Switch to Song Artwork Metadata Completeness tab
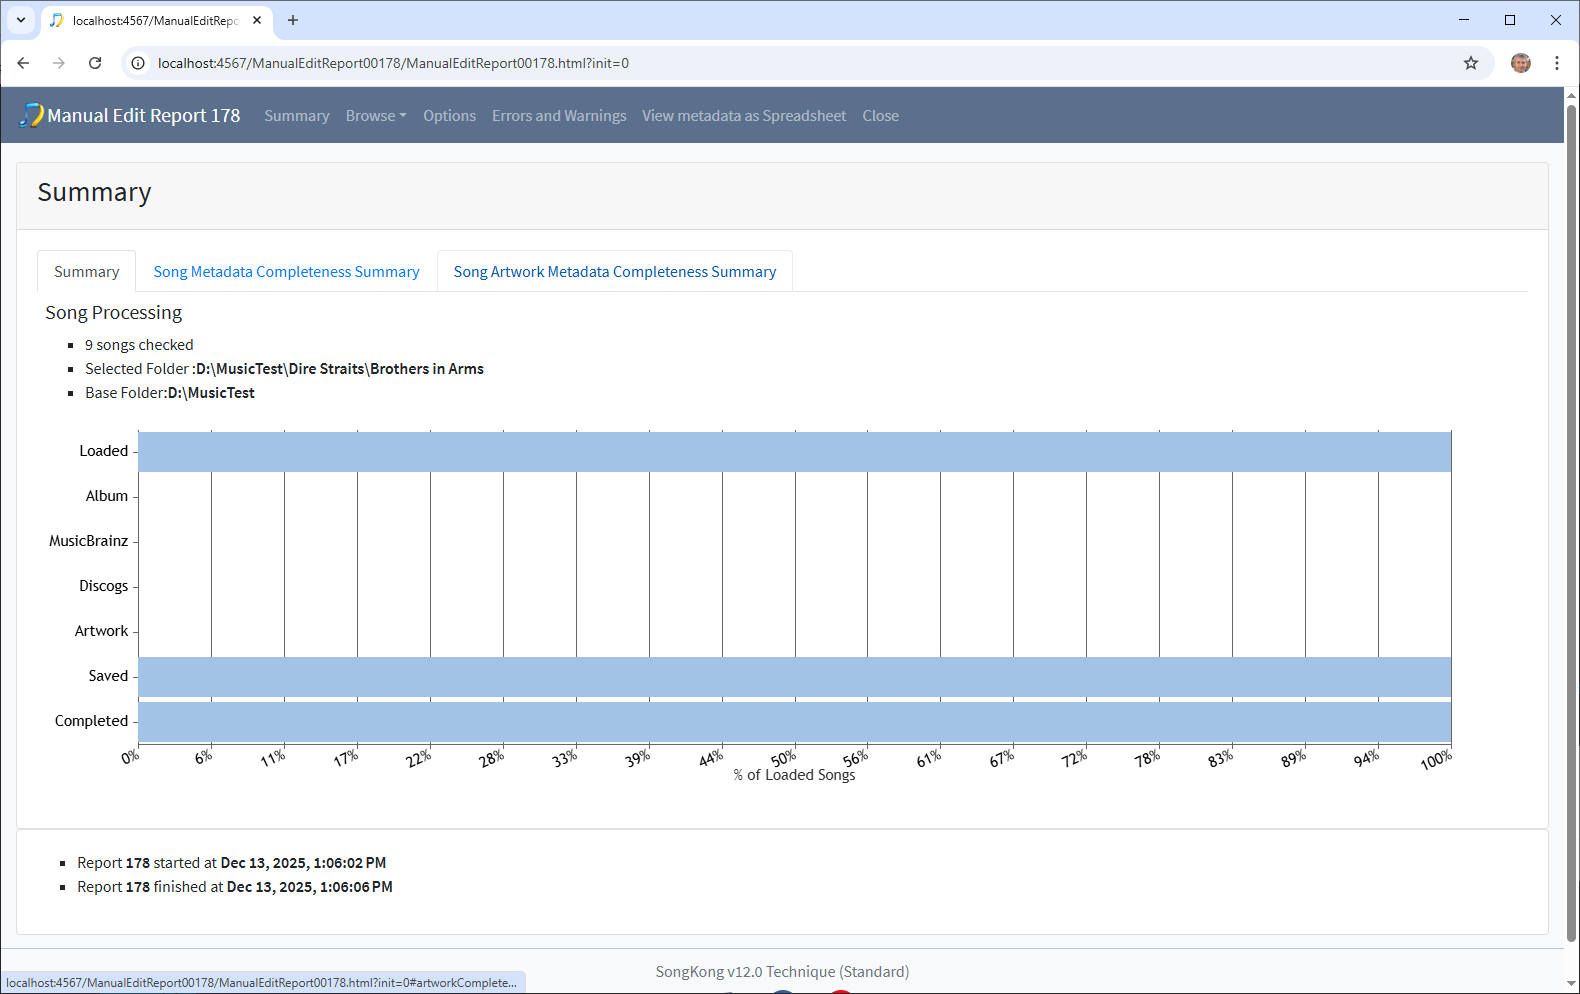The image size is (1580, 994). tap(614, 272)
